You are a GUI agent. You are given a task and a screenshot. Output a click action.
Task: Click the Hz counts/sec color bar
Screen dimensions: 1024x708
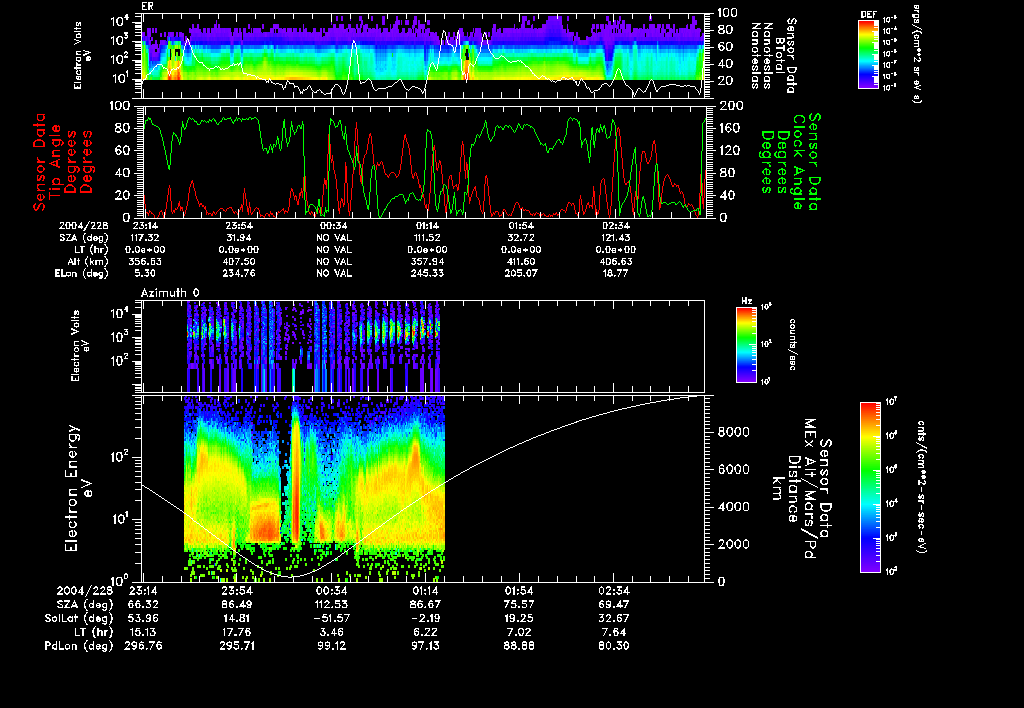pos(746,344)
